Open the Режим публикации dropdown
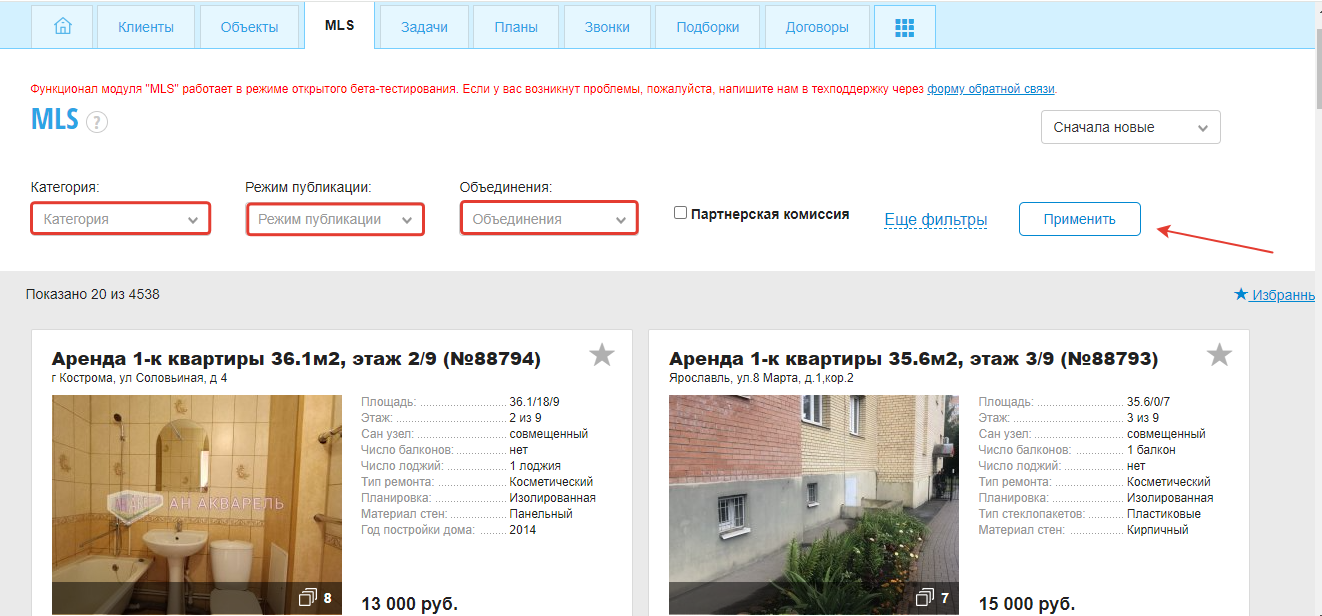Screen dimensions: 1322x616 tap(335, 219)
